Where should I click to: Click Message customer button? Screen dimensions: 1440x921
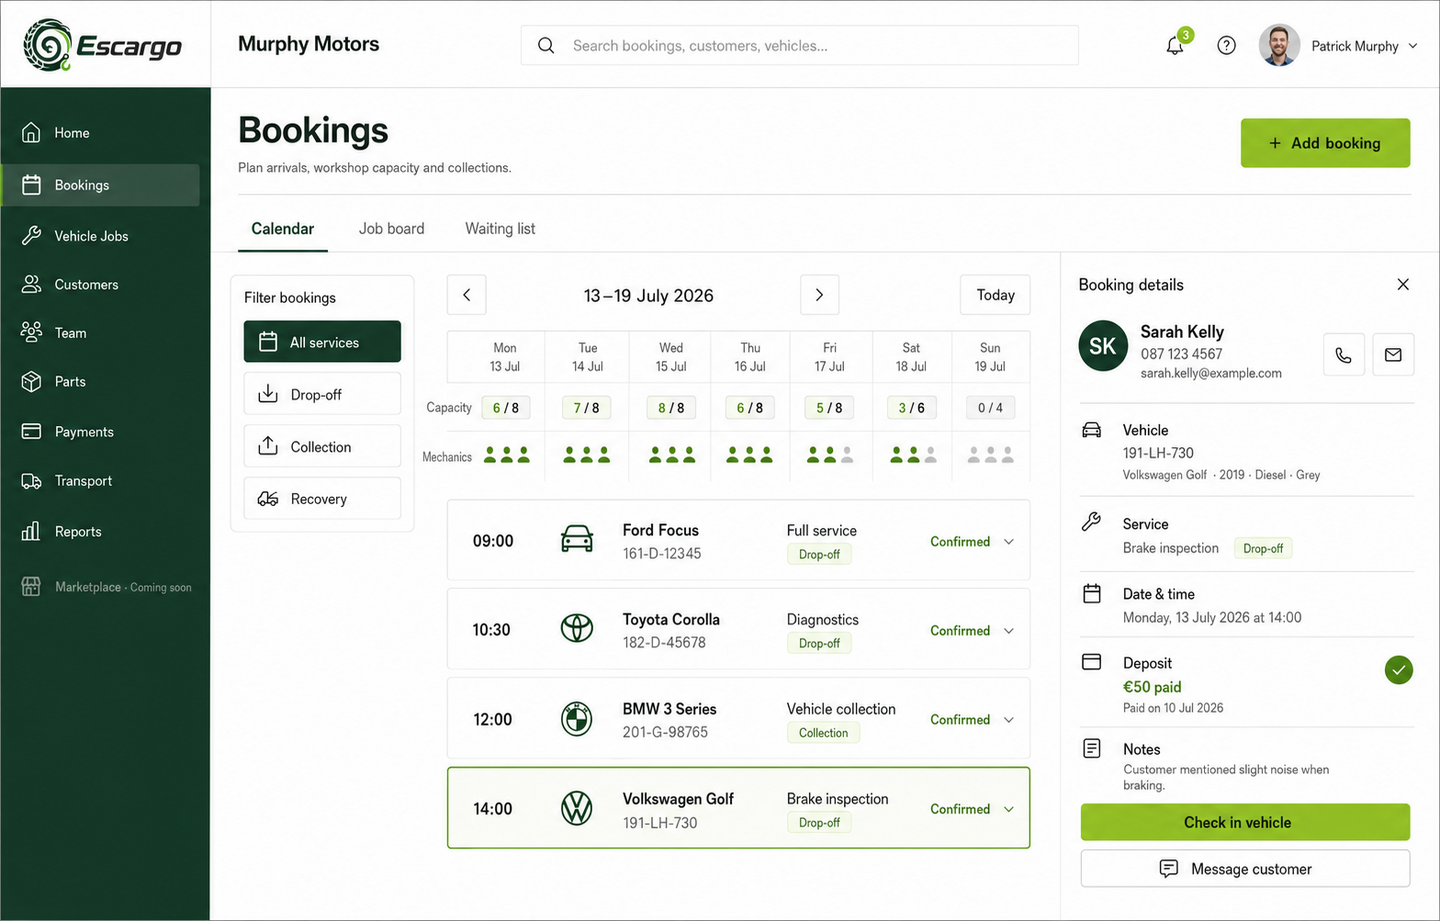pos(1245,869)
